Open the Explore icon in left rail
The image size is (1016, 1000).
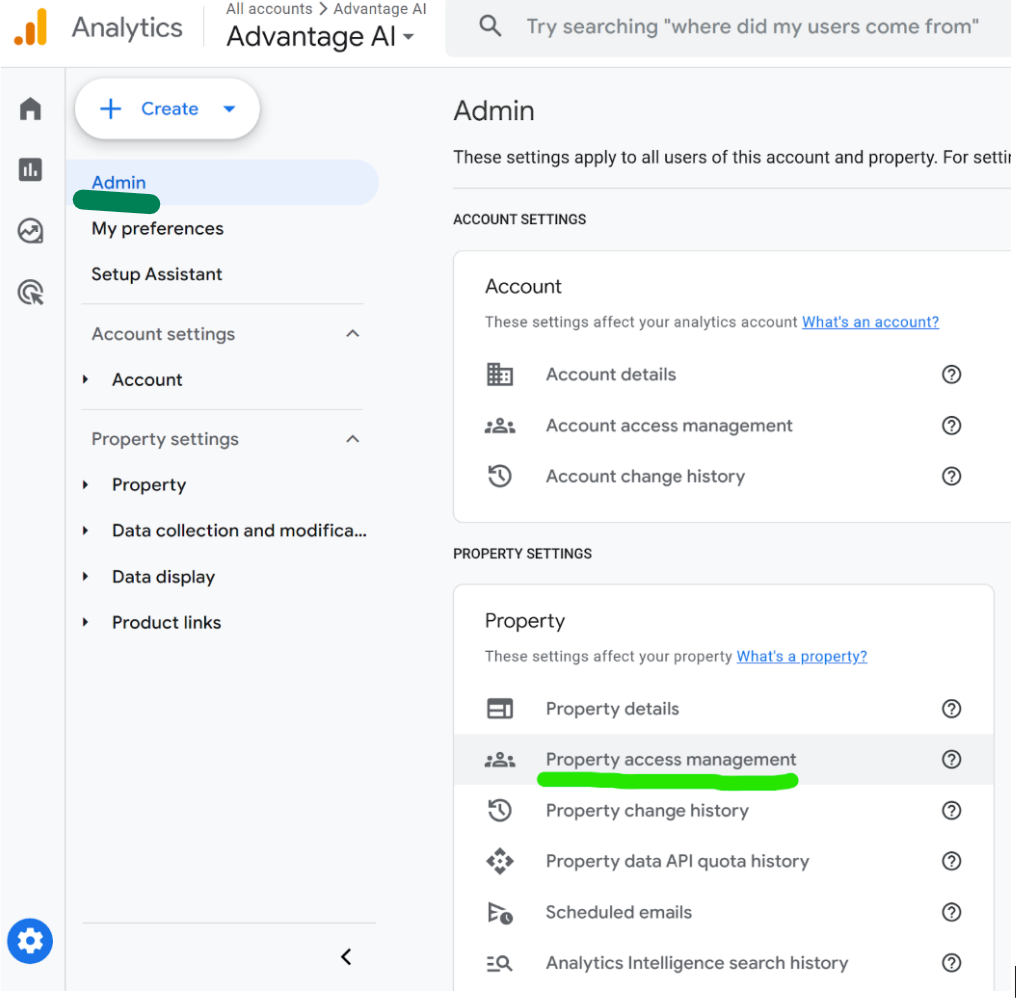pyautogui.click(x=31, y=231)
